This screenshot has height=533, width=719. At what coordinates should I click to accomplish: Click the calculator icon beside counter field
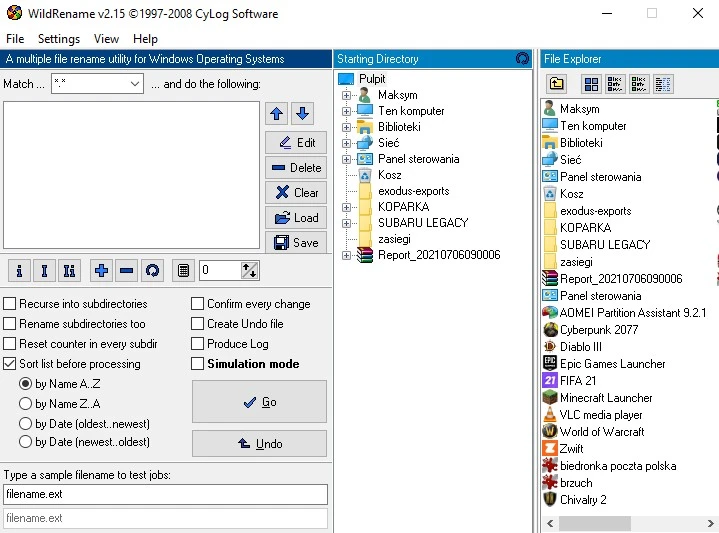(x=183, y=270)
